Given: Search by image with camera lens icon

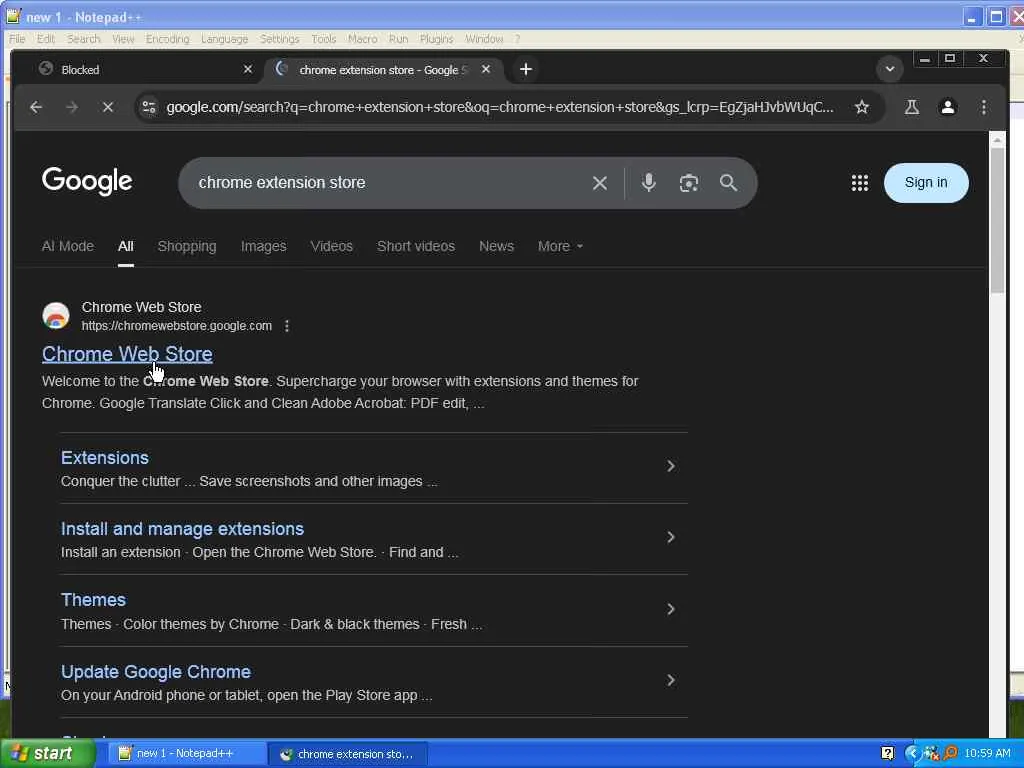Looking at the screenshot, I should [x=689, y=183].
